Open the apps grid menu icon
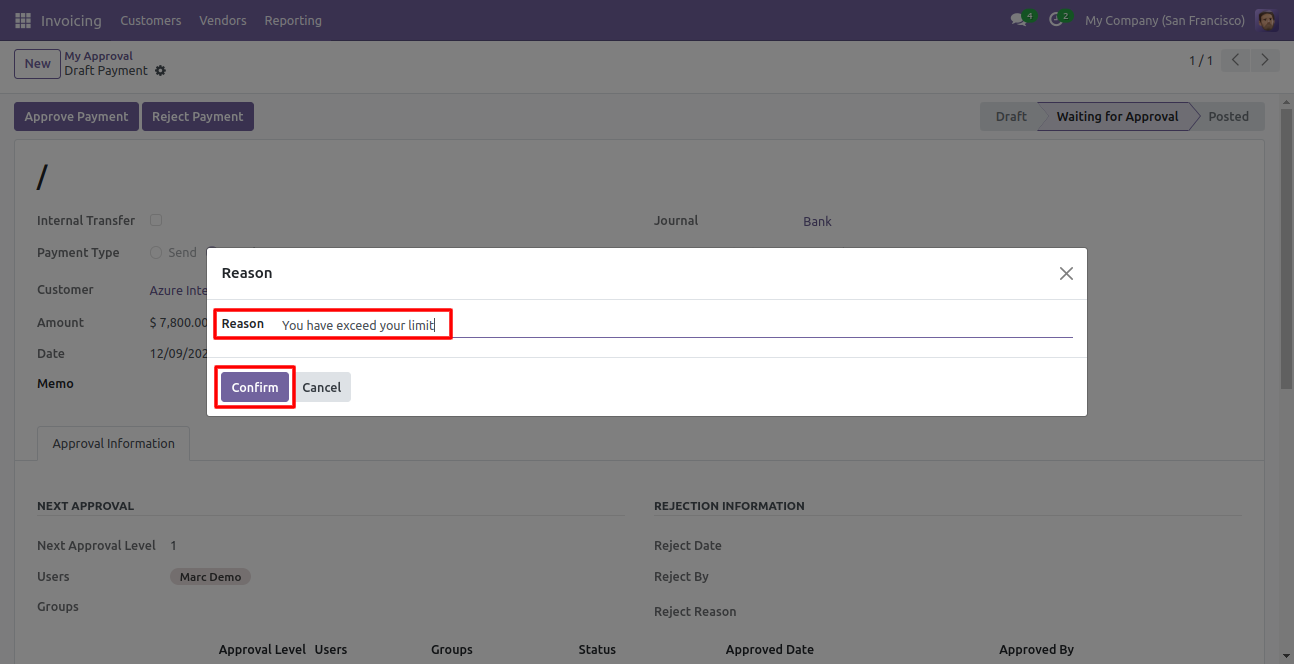Viewport: 1294px width, 664px height. [23, 20]
